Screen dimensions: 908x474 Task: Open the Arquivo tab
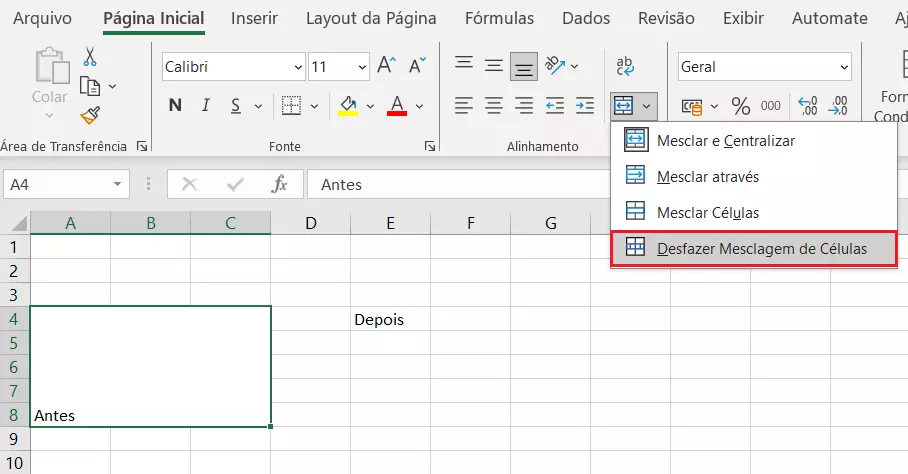point(42,19)
